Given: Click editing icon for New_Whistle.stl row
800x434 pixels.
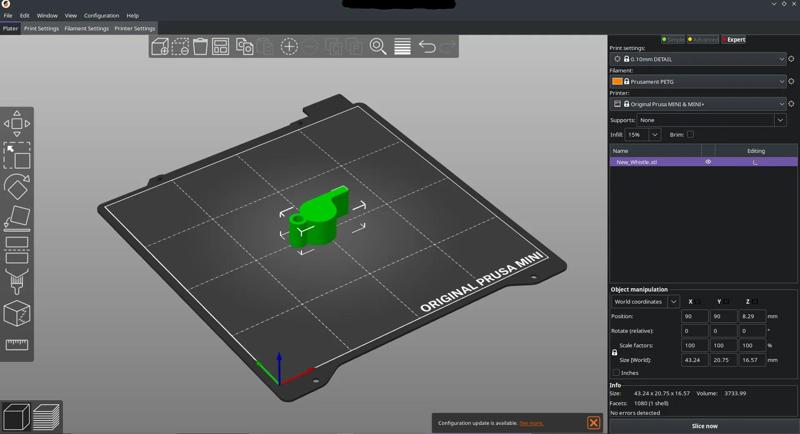Looking at the screenshot, I should click(756, 162).
